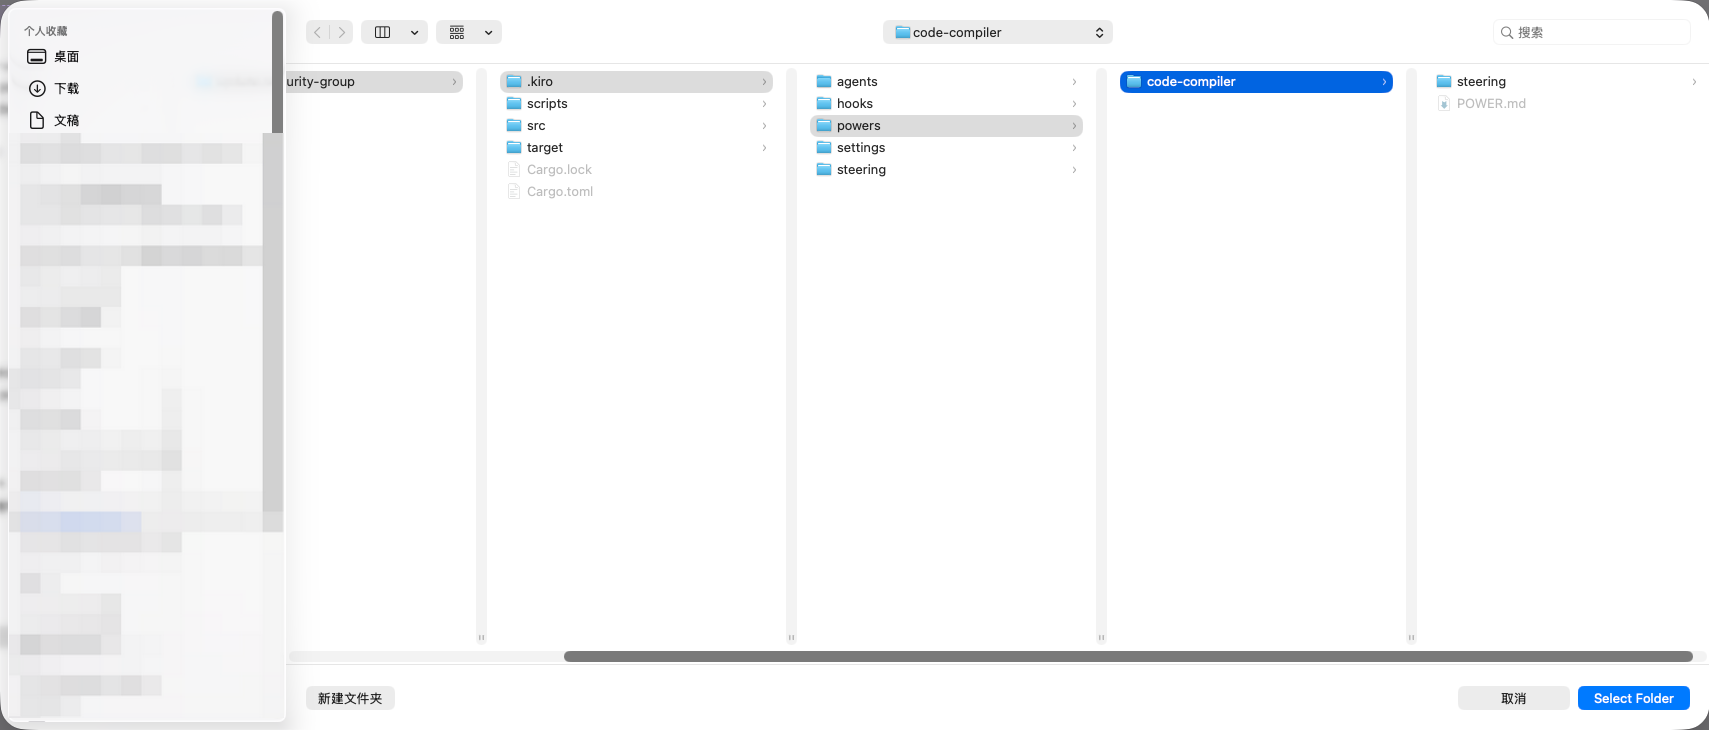
Task: Click the Cancel (取消) button
Action: [1513, 698]
